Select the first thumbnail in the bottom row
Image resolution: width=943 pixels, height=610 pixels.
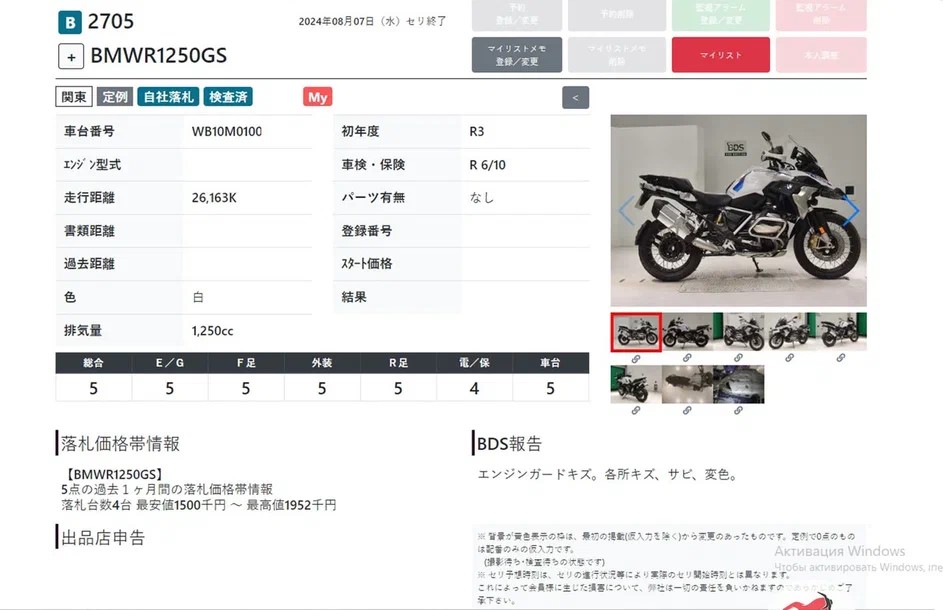click(636, 384)
